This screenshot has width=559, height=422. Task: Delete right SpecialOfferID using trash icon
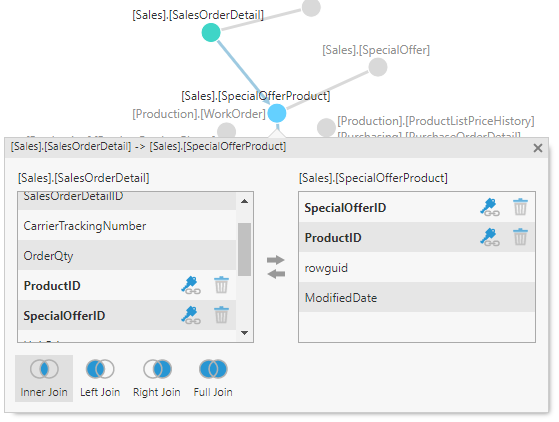[x=520, y=207]
